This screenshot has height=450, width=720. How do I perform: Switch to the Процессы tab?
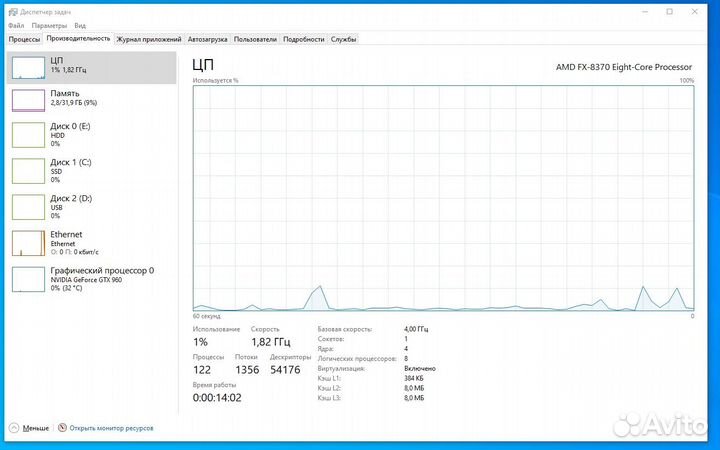click(24, 39)
